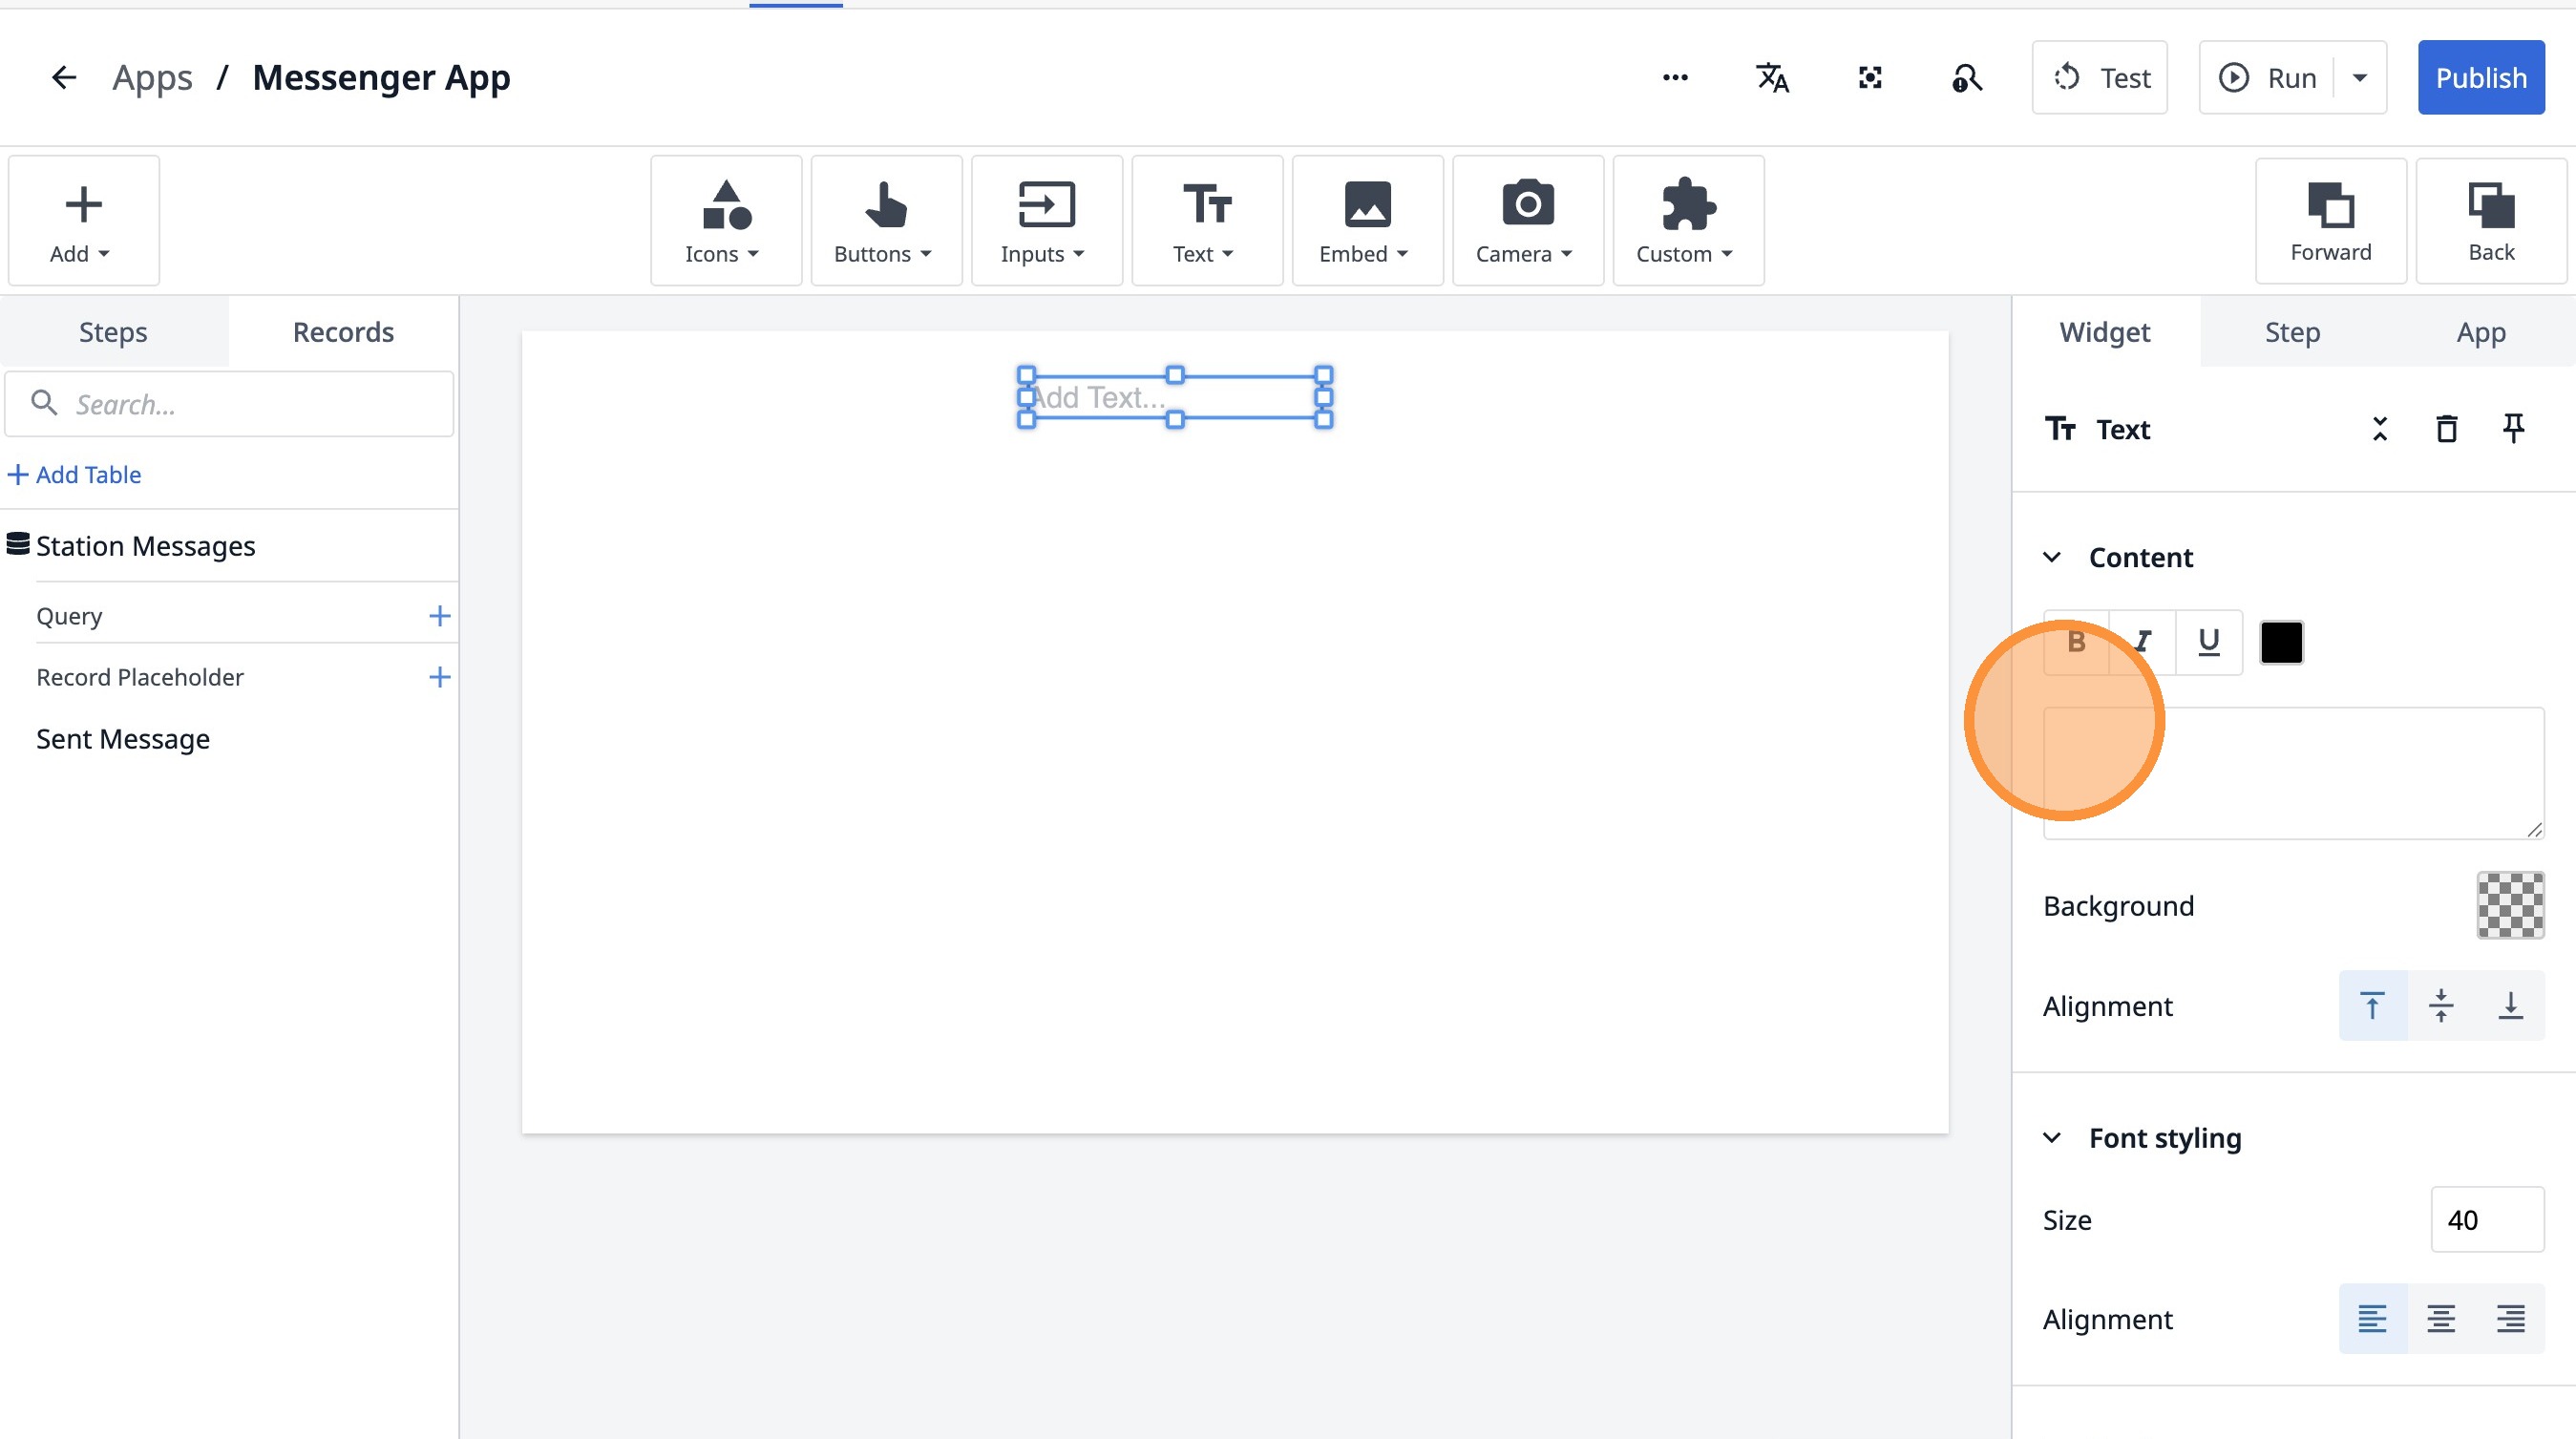The width and height of the screenshot is (2576, 1439).
Task: Click the back arrow to Apps
Action: pos(64,78)
